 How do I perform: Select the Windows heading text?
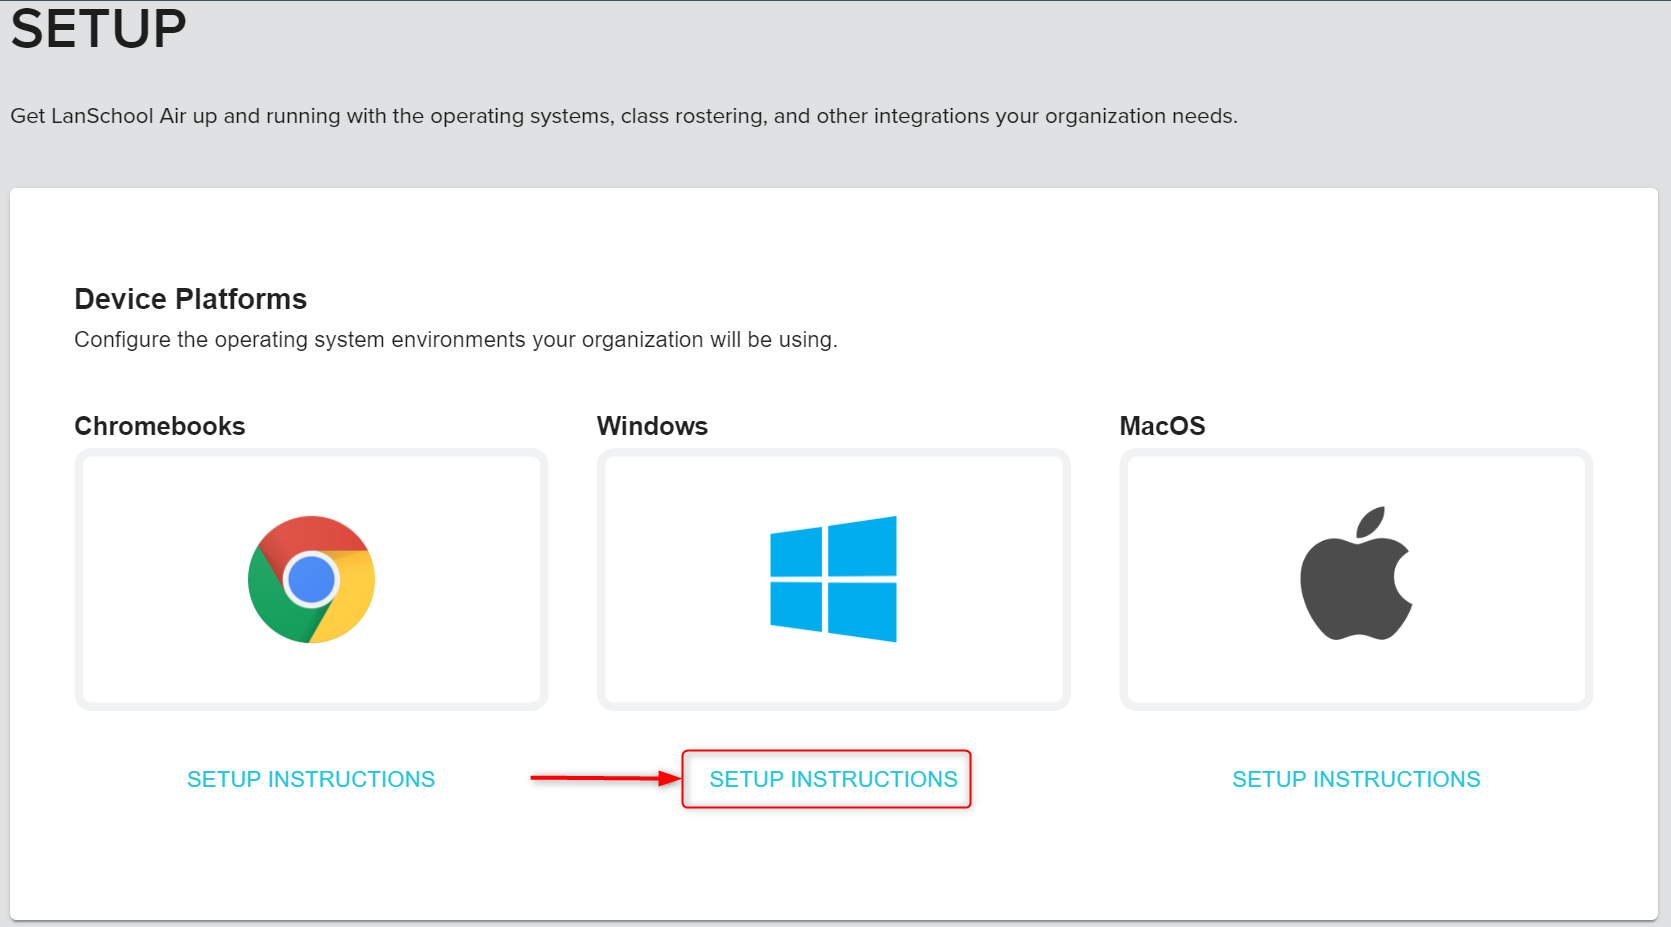(652, 426)
